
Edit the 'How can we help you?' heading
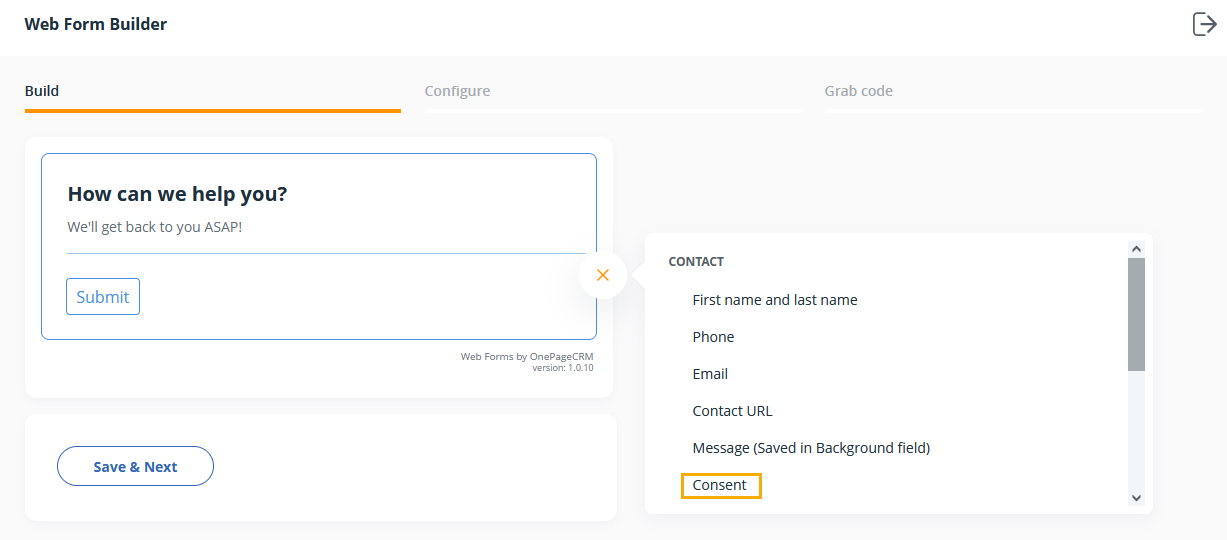(178, 194)
